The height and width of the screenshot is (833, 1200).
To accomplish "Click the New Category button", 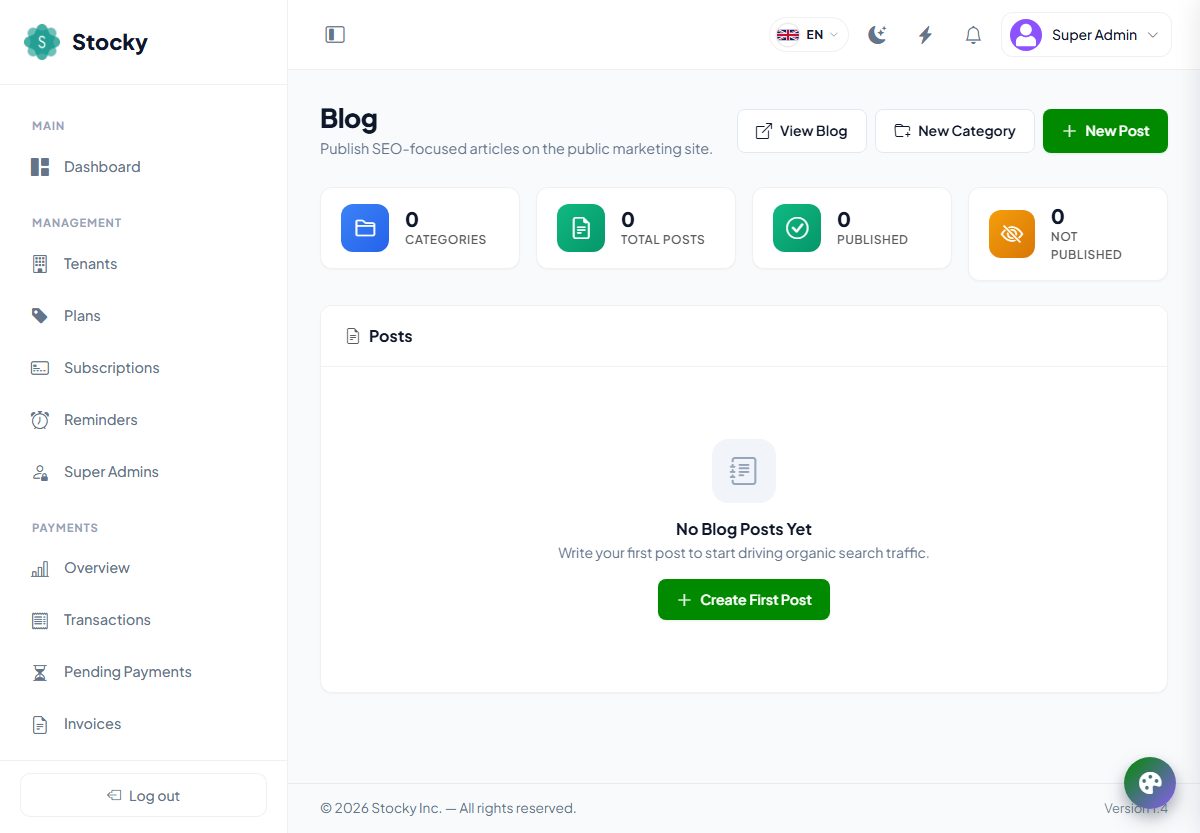I will tap(954, 131).
